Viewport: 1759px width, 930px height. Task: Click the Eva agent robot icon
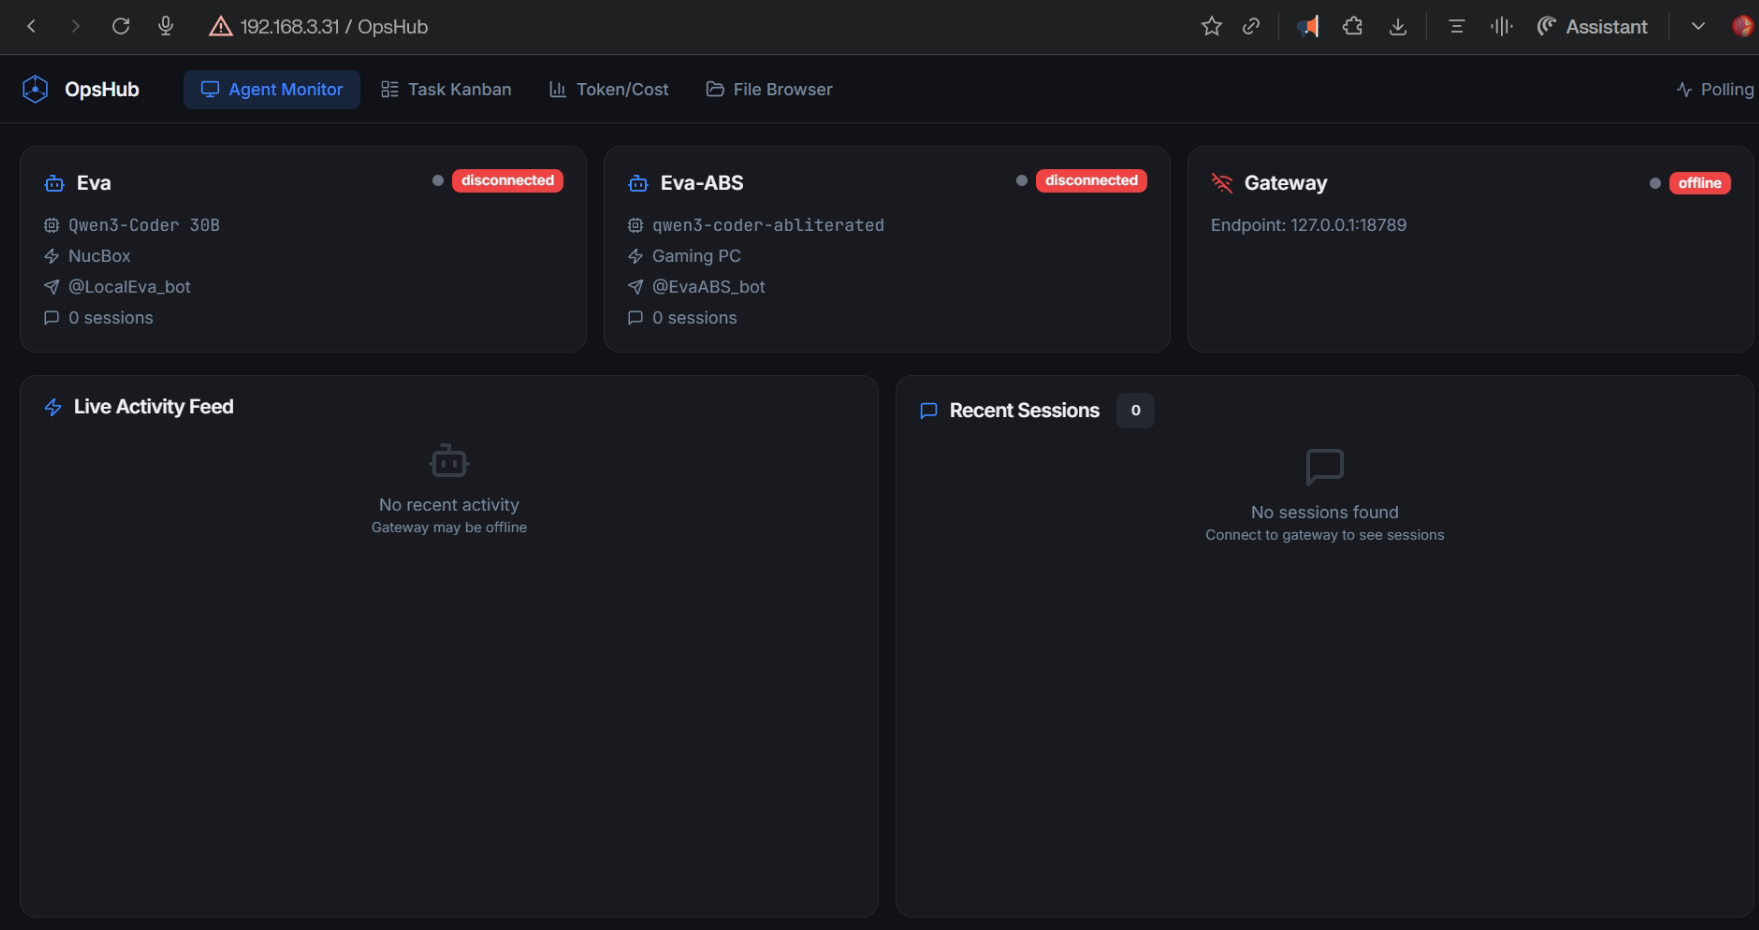54,183
